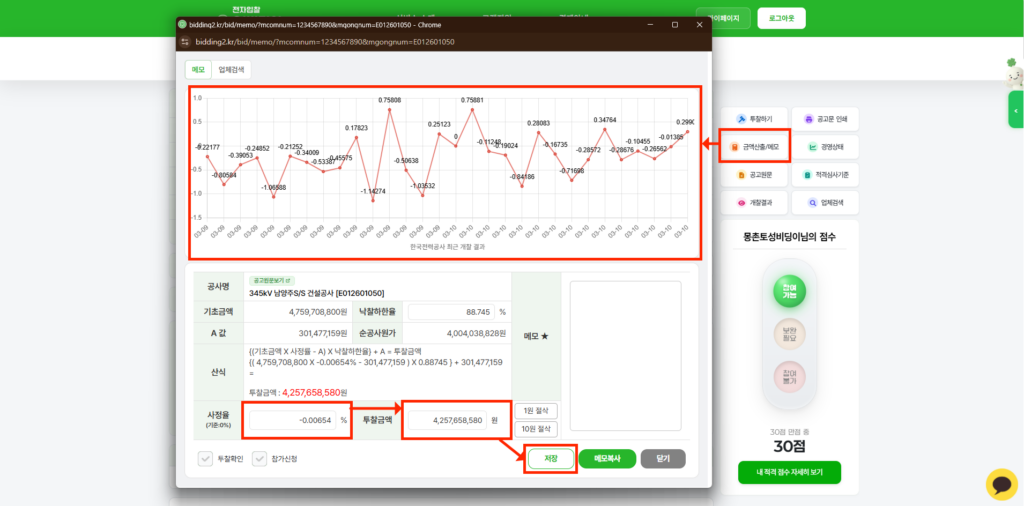
Task: Open the 적격심사기준 clipboard icon
Action: [812, 175]
